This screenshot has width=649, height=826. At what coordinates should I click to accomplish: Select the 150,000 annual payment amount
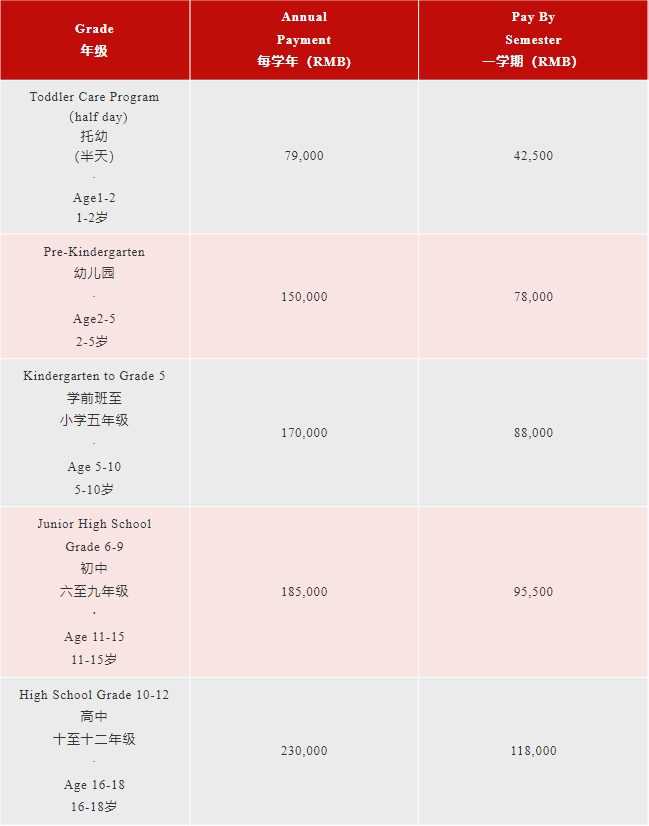tap(304, 297)
